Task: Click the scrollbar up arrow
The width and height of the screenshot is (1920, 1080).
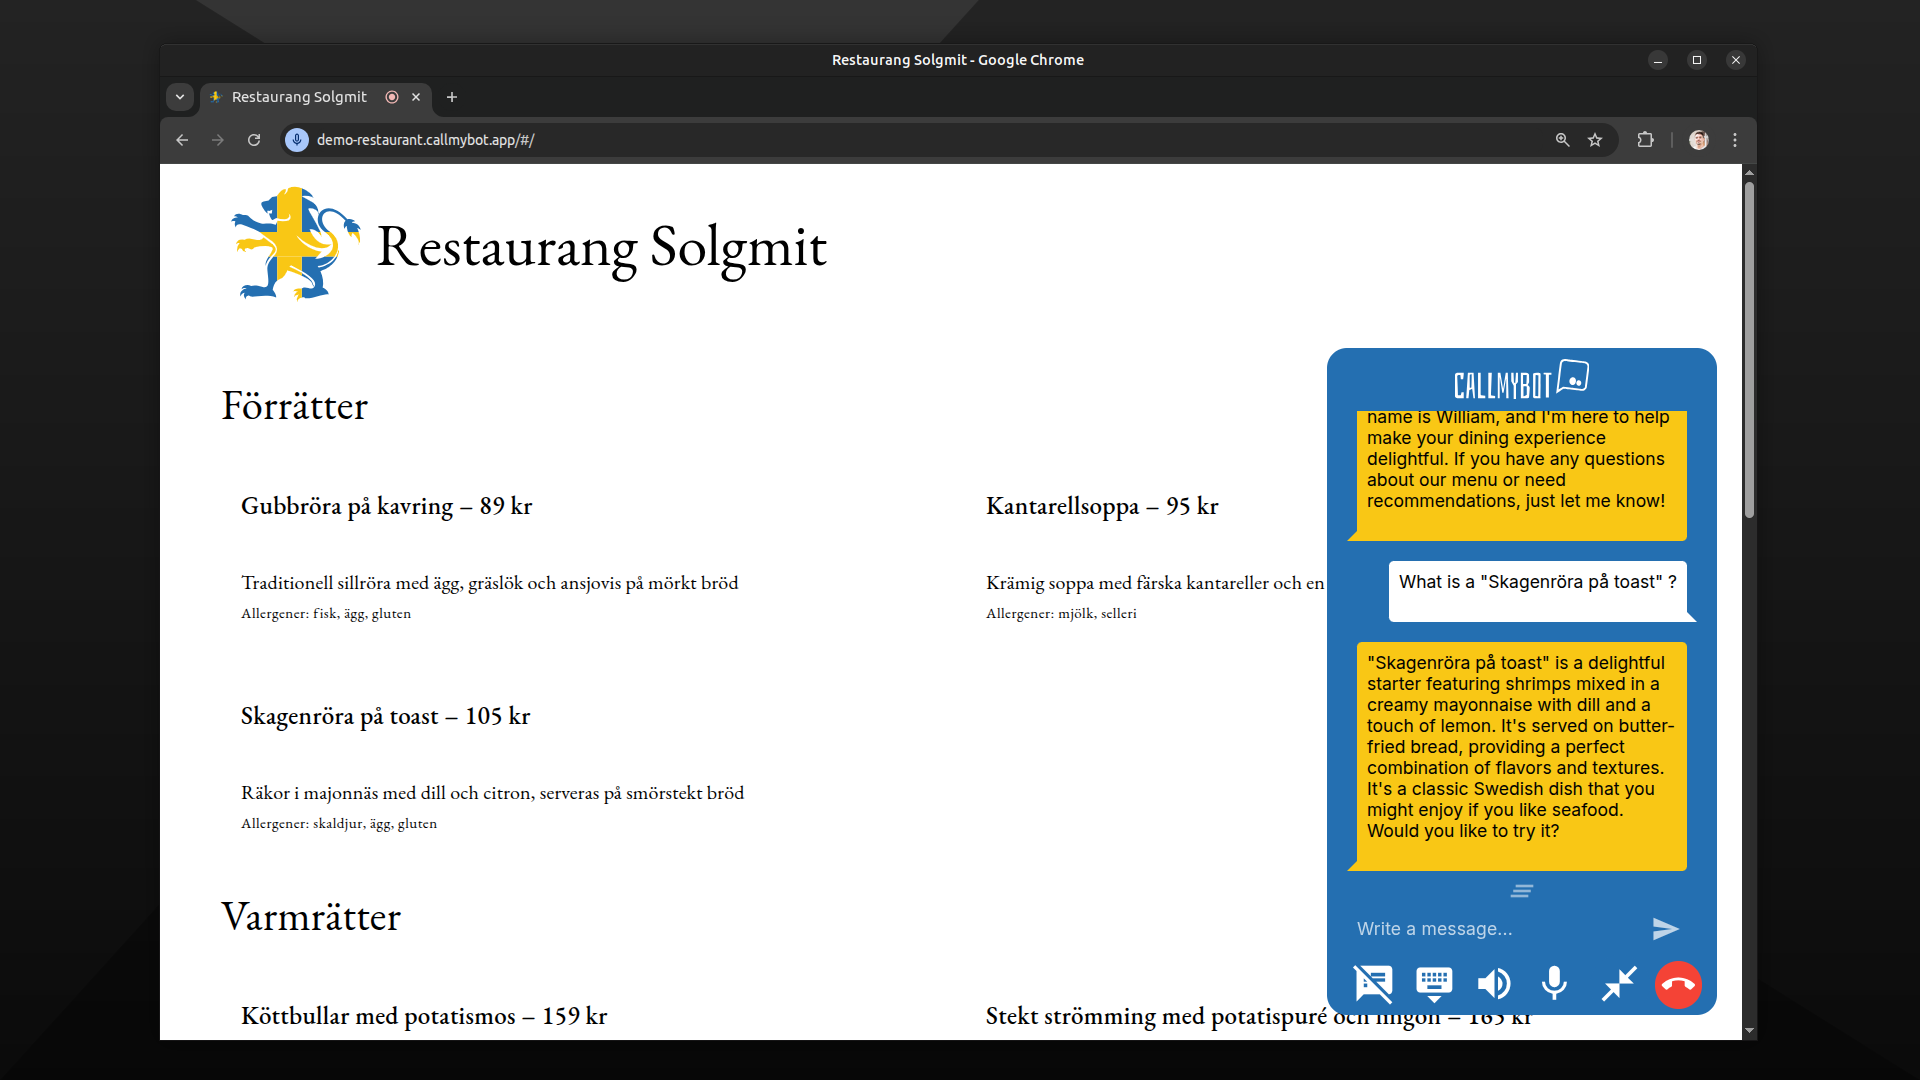Action: (x=1749, y=173)
